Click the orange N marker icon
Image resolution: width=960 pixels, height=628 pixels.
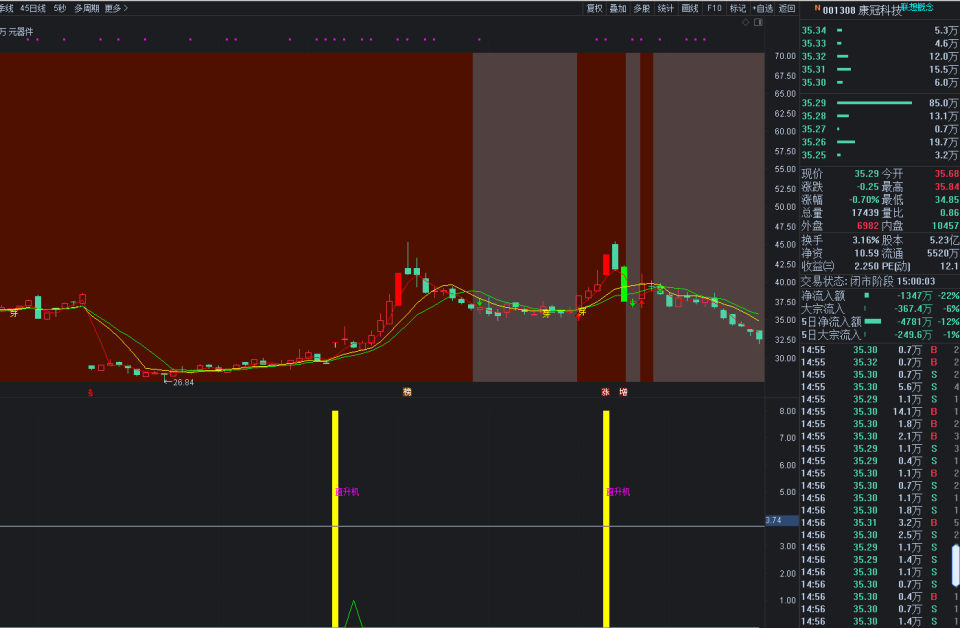[817, 8]
